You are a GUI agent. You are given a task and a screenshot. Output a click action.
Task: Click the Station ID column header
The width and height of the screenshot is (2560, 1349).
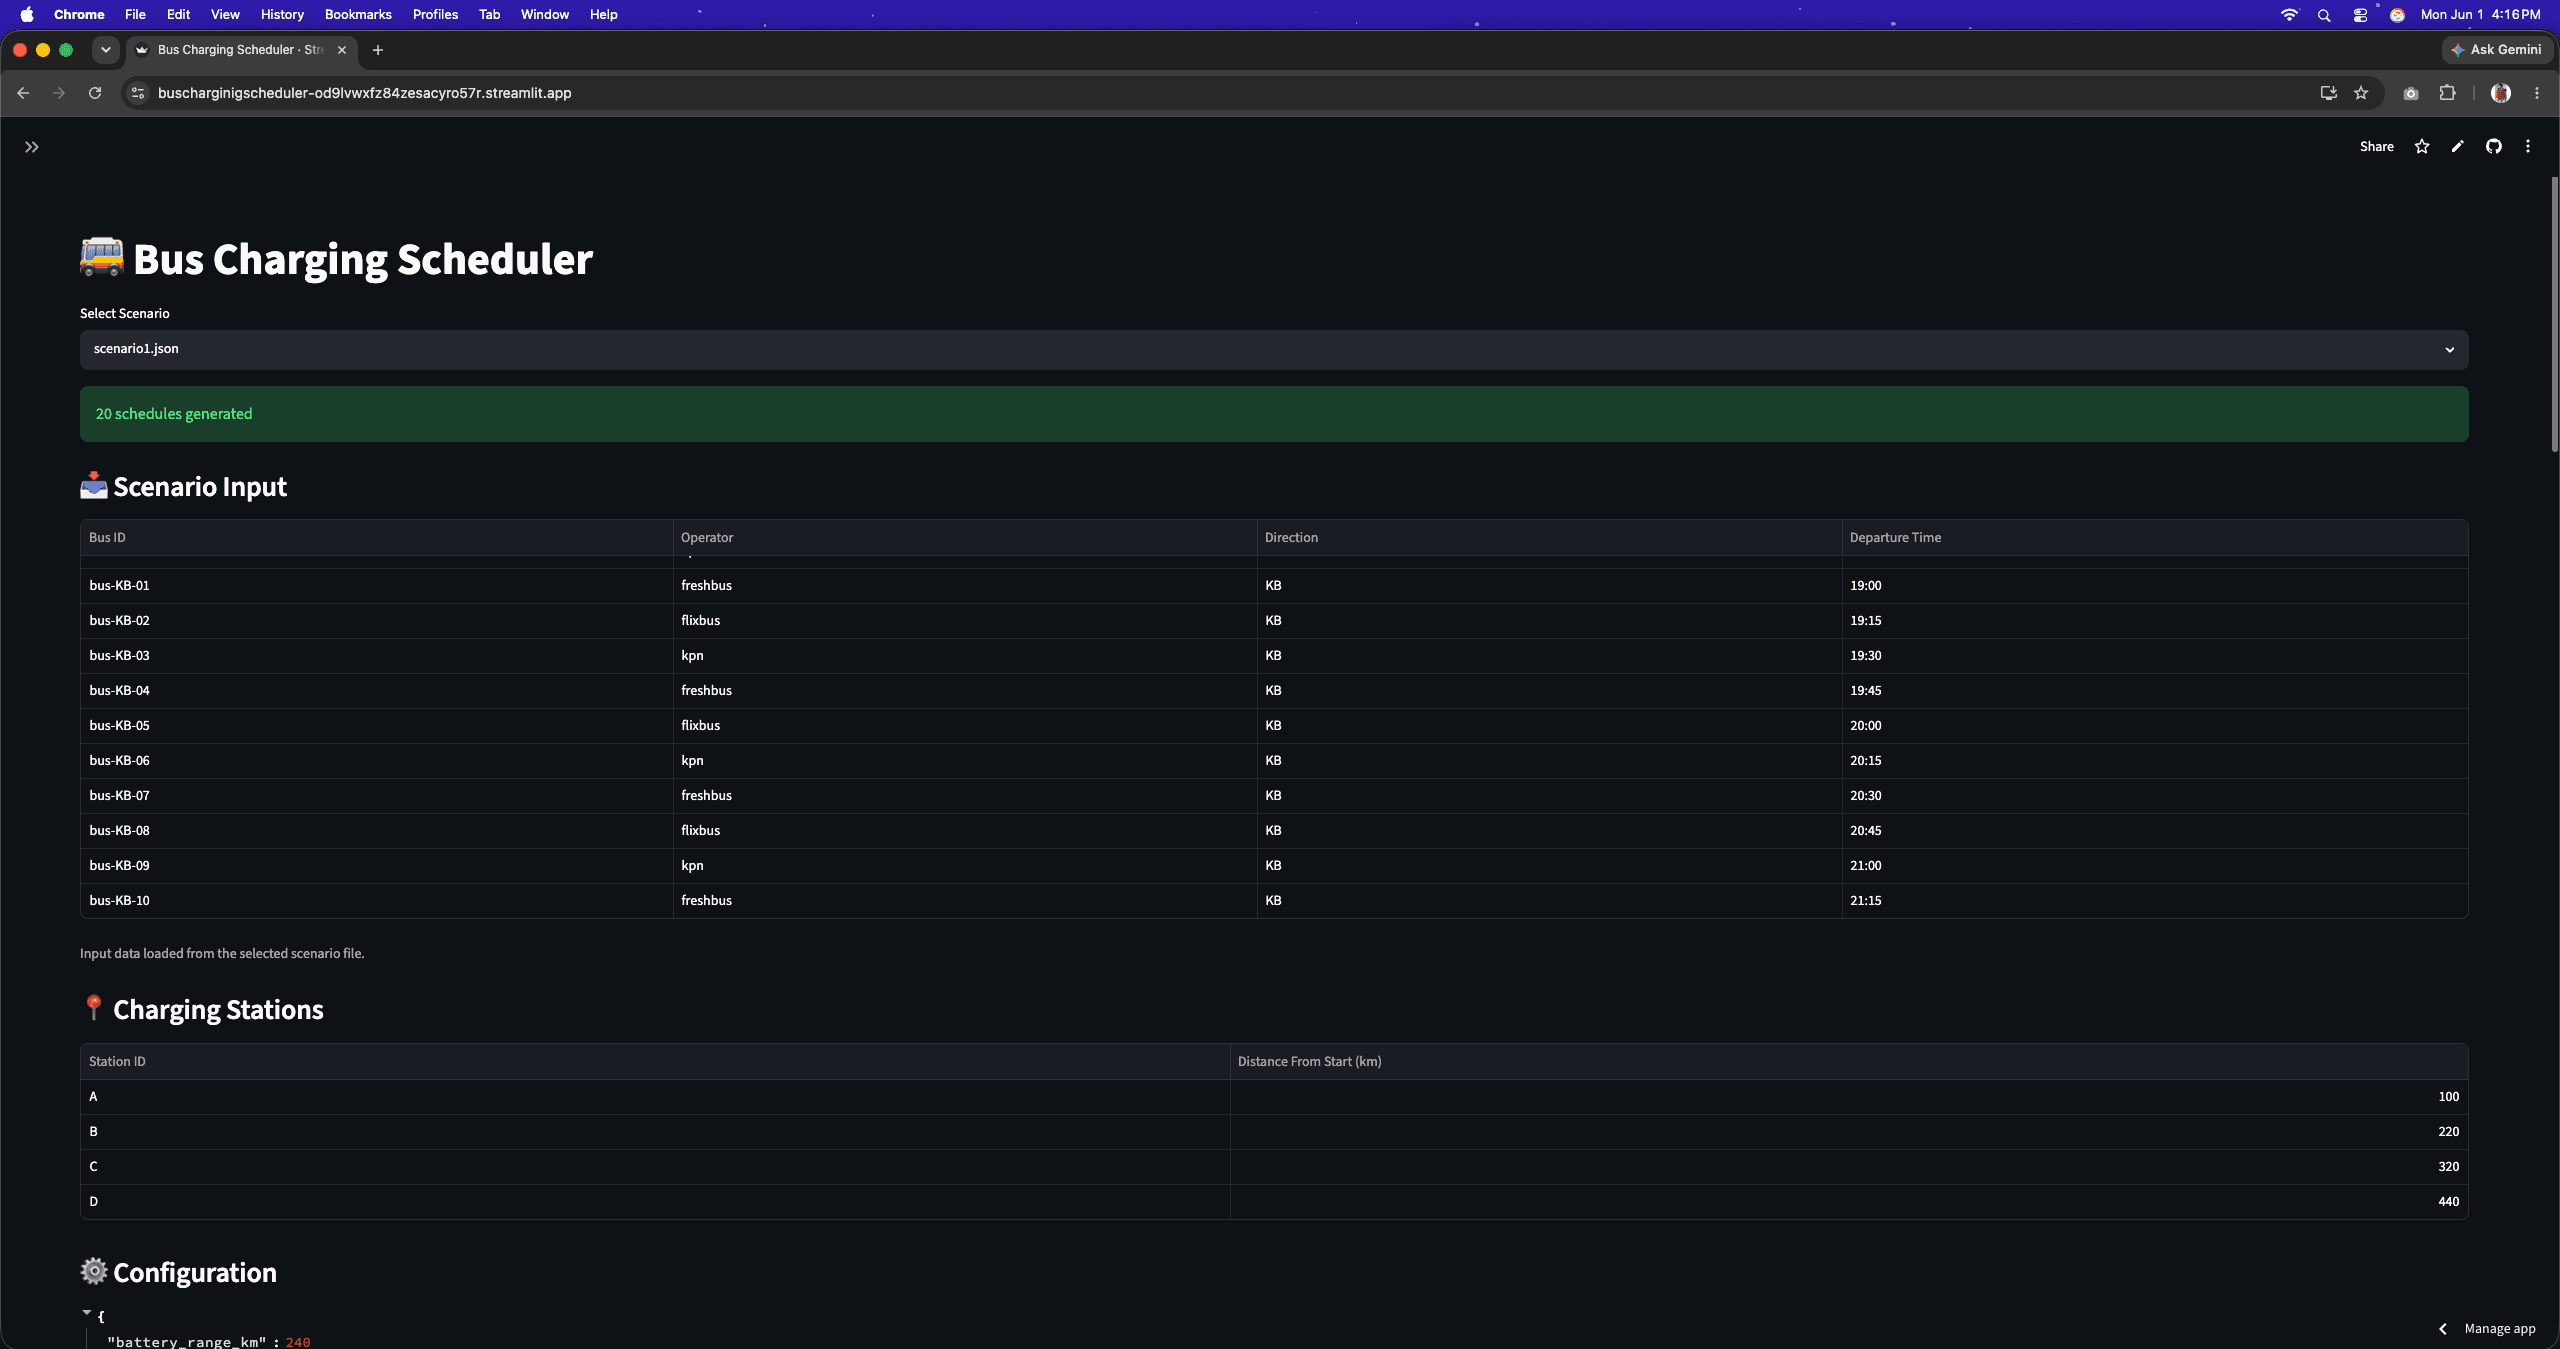(655, 1061)
